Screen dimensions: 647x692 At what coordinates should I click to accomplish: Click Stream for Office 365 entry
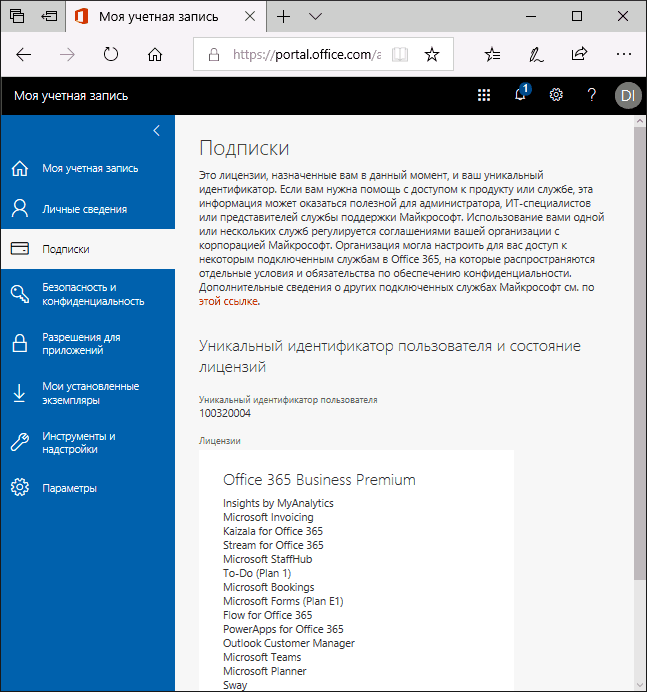point(273,545)
